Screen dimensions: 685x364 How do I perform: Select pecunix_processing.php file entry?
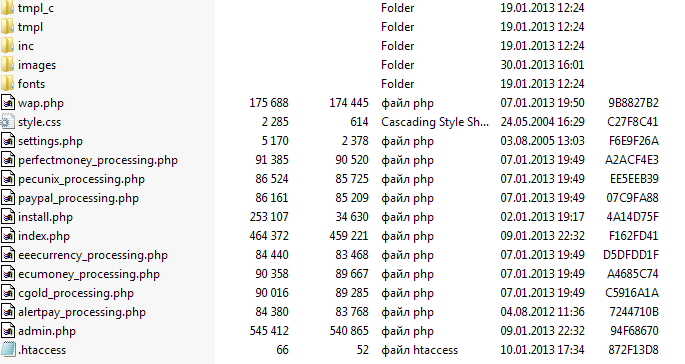[81, 179]
